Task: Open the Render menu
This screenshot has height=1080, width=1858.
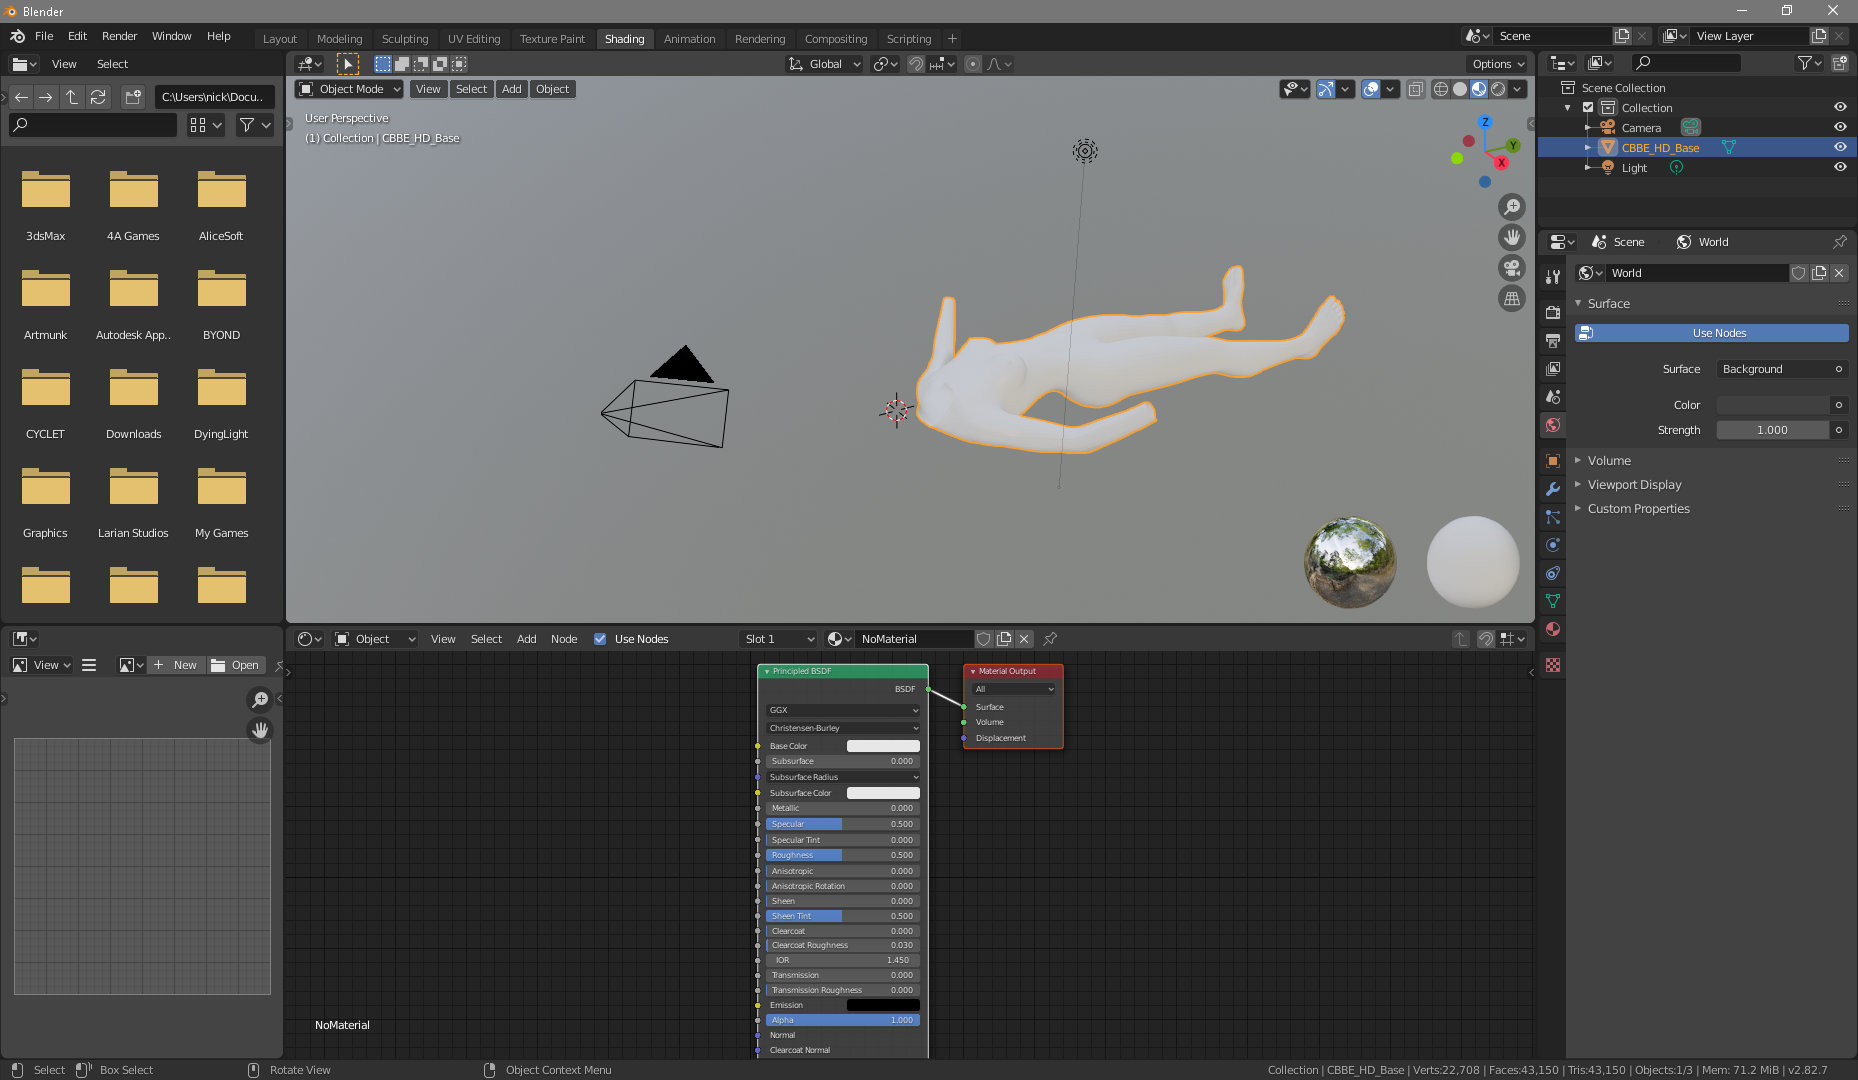Action: (119, 36)
